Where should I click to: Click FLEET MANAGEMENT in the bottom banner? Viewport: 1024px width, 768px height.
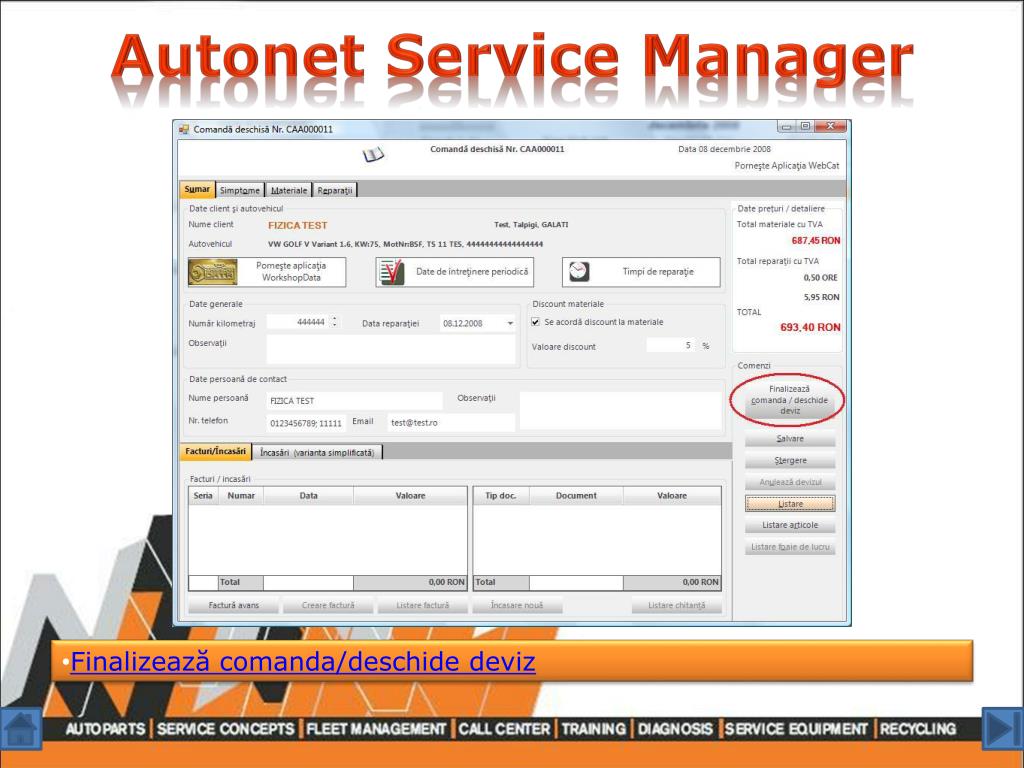tap(376, 729)
